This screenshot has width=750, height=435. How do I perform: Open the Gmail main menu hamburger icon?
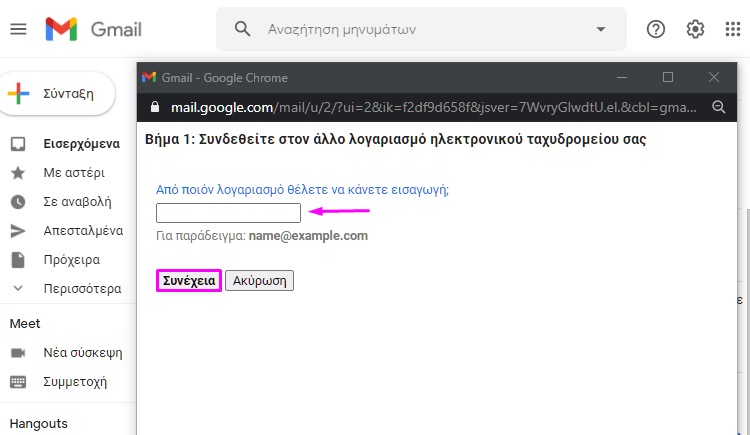pos(18,29)
